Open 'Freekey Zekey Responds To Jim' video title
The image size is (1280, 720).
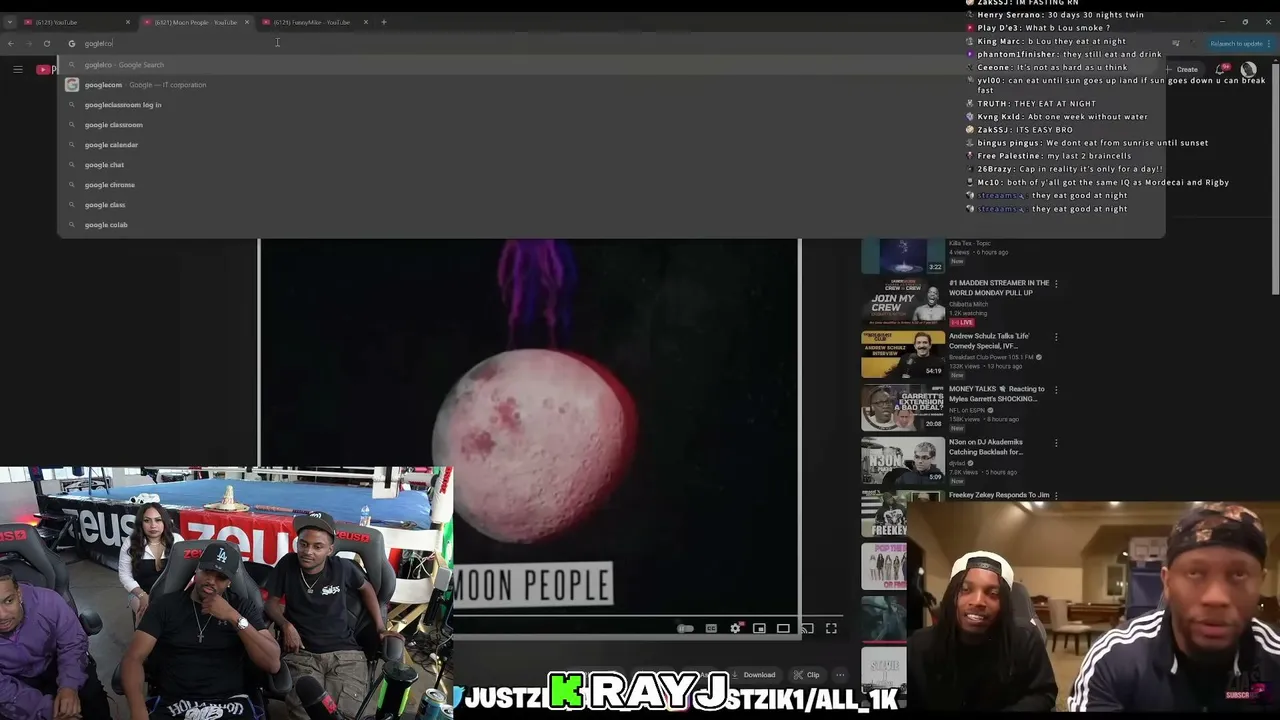point(999,495)
